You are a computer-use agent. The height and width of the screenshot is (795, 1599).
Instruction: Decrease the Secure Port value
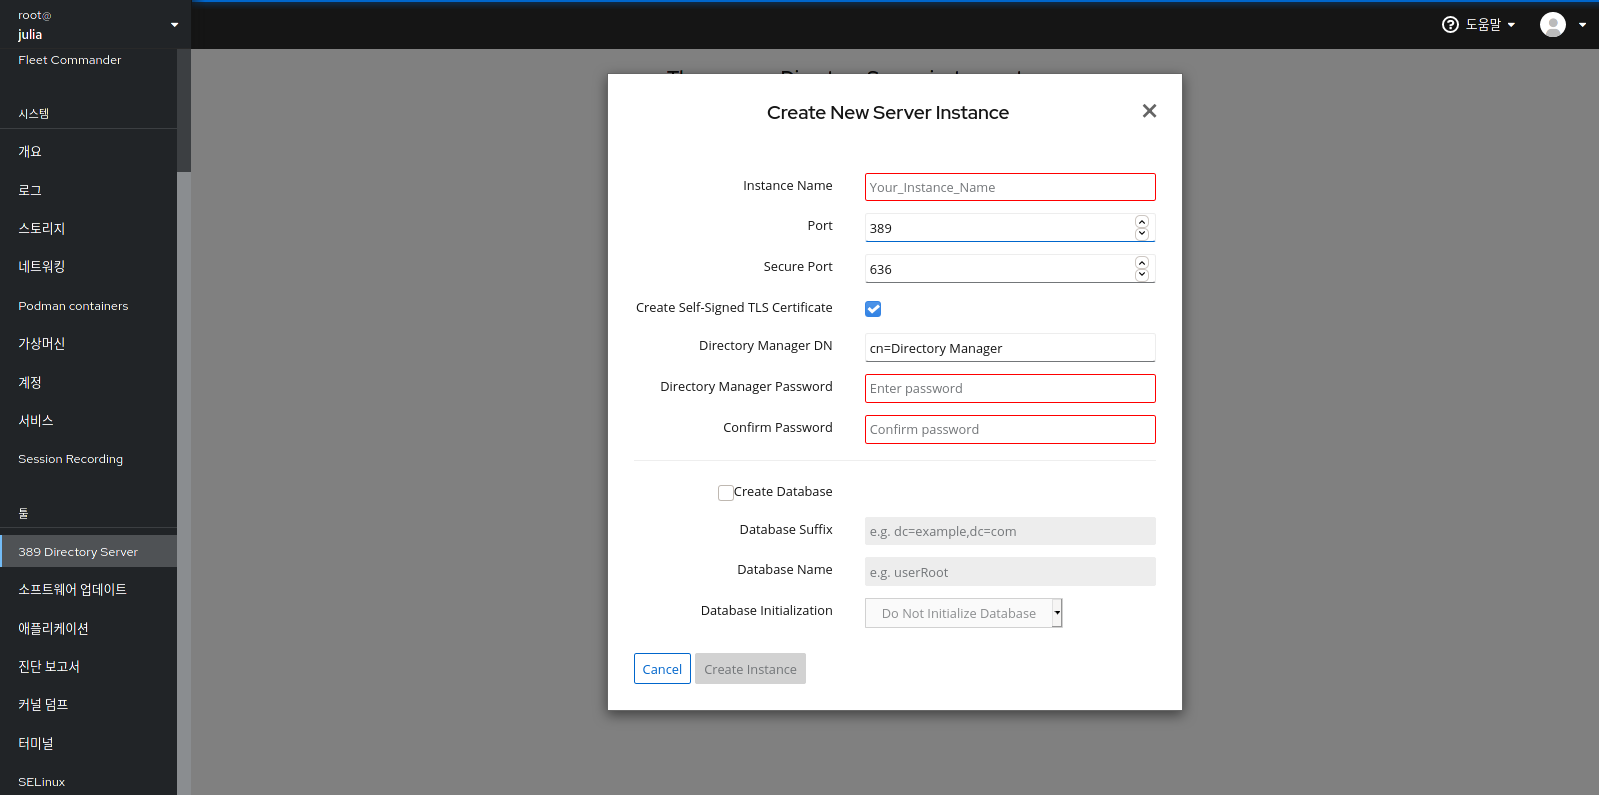1142,275
